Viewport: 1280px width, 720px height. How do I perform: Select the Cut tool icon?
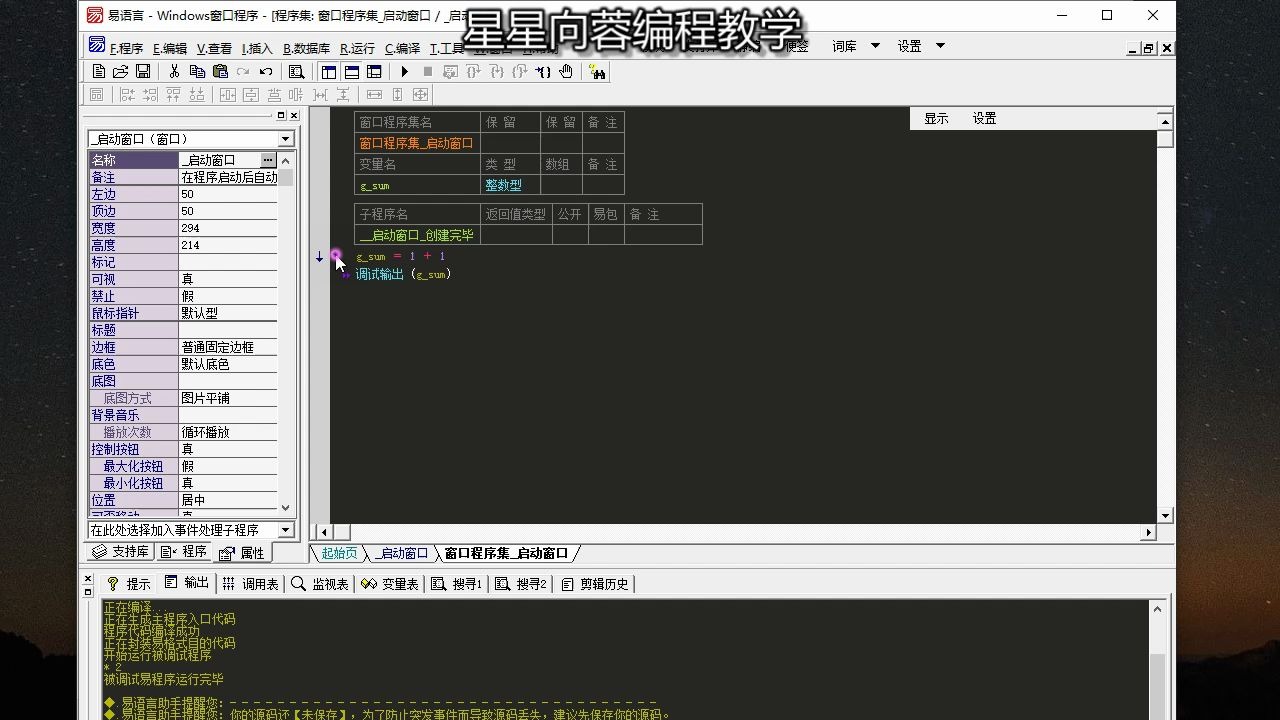173,71
